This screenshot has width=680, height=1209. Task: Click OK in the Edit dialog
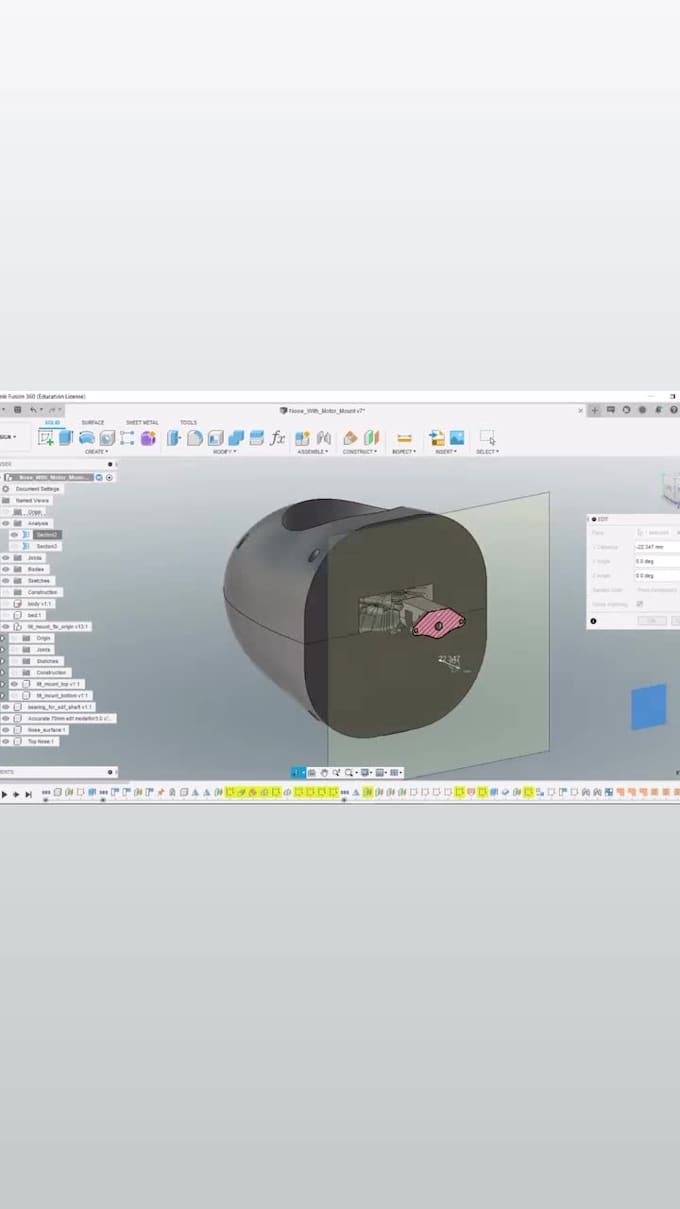[652, 620]
